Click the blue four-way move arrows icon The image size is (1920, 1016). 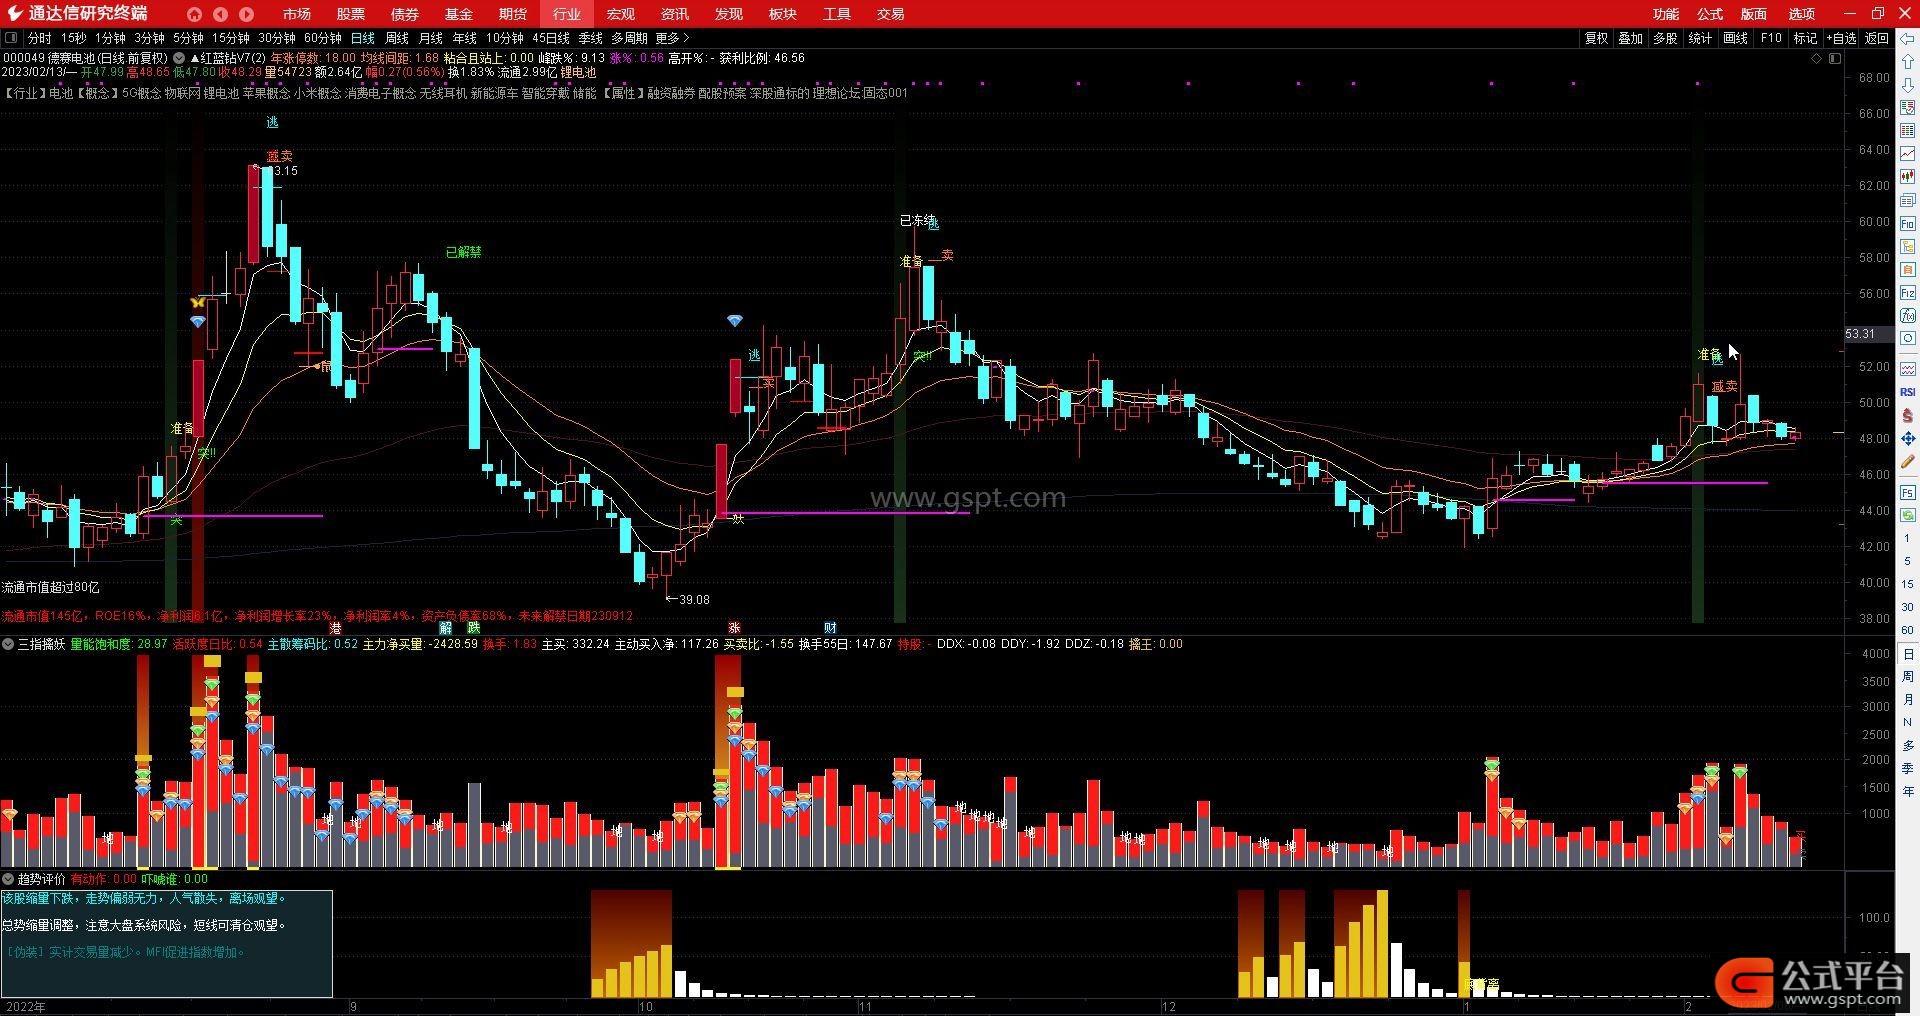1908,439
